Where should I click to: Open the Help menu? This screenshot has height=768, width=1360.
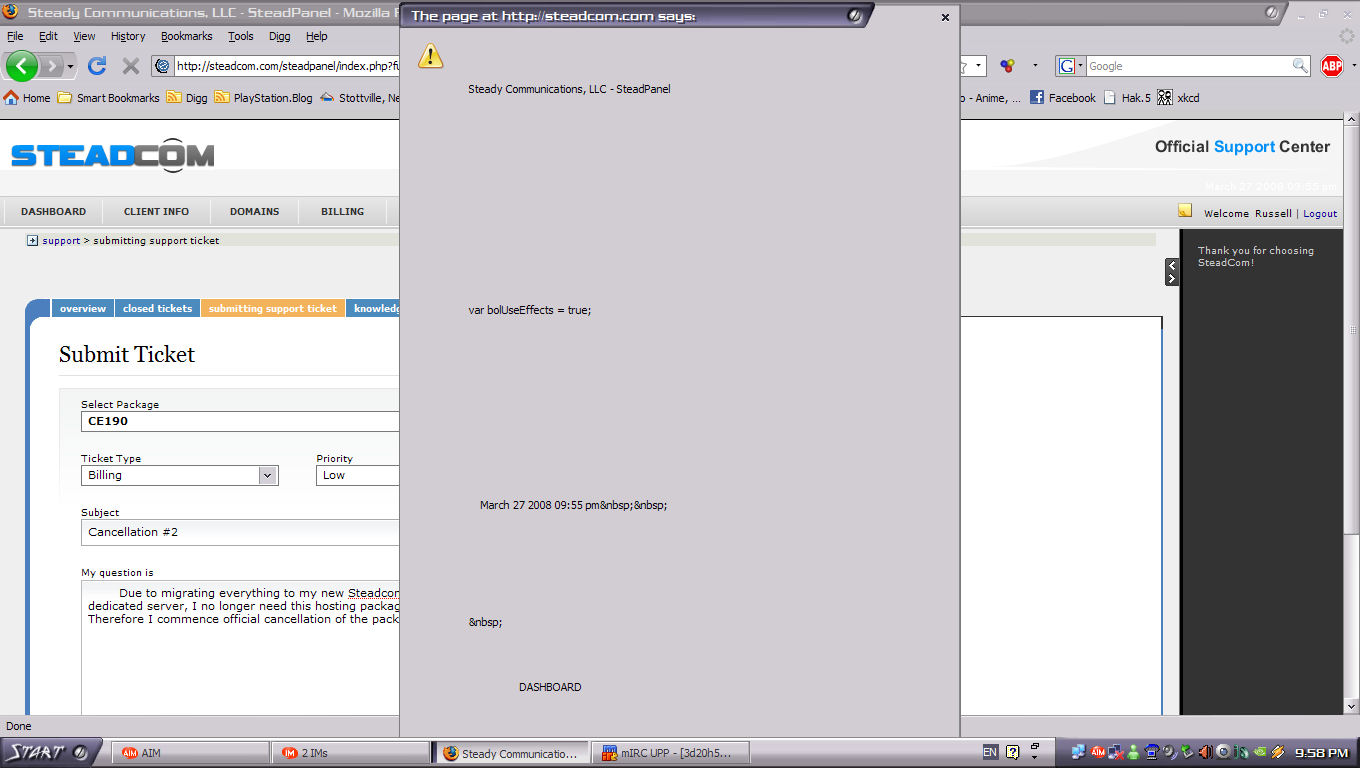click(x=317, y=36)
